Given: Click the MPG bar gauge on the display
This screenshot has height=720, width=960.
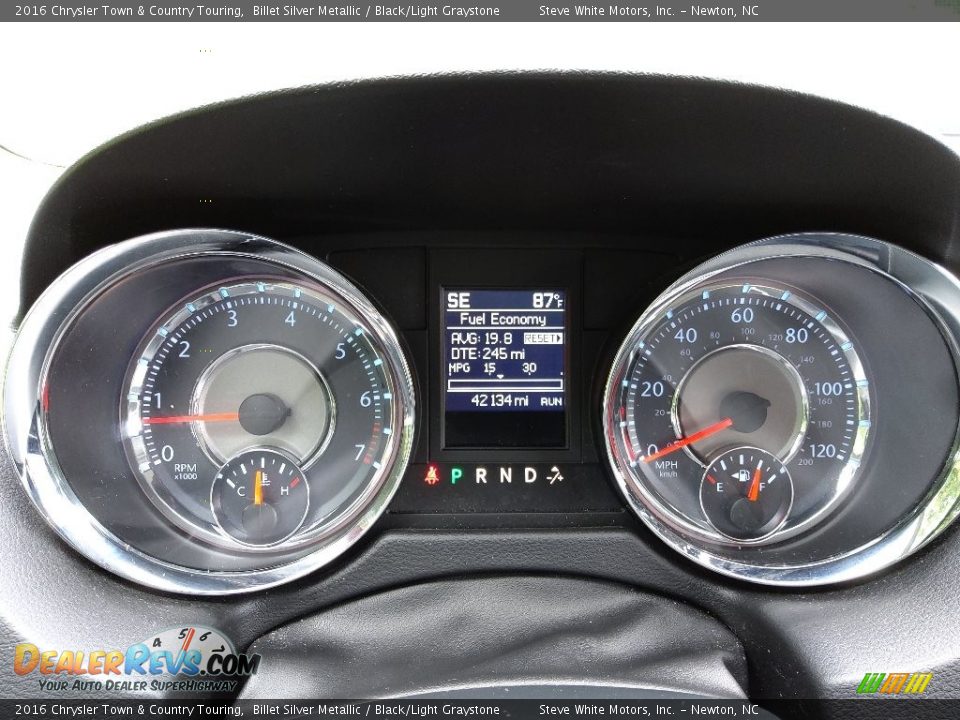Looking at the screenshot, I should (x=505, y=384).
